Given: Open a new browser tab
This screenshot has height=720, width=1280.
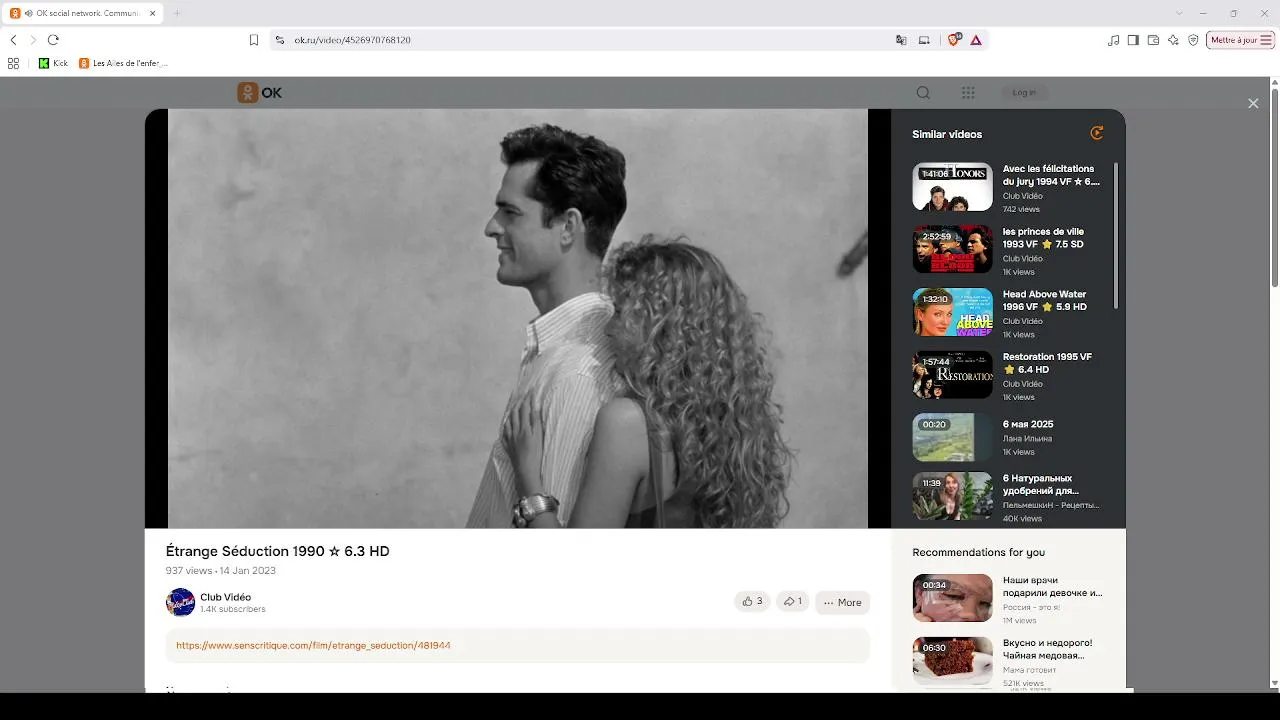Looking at the screenshot, I should click(177, 13).
